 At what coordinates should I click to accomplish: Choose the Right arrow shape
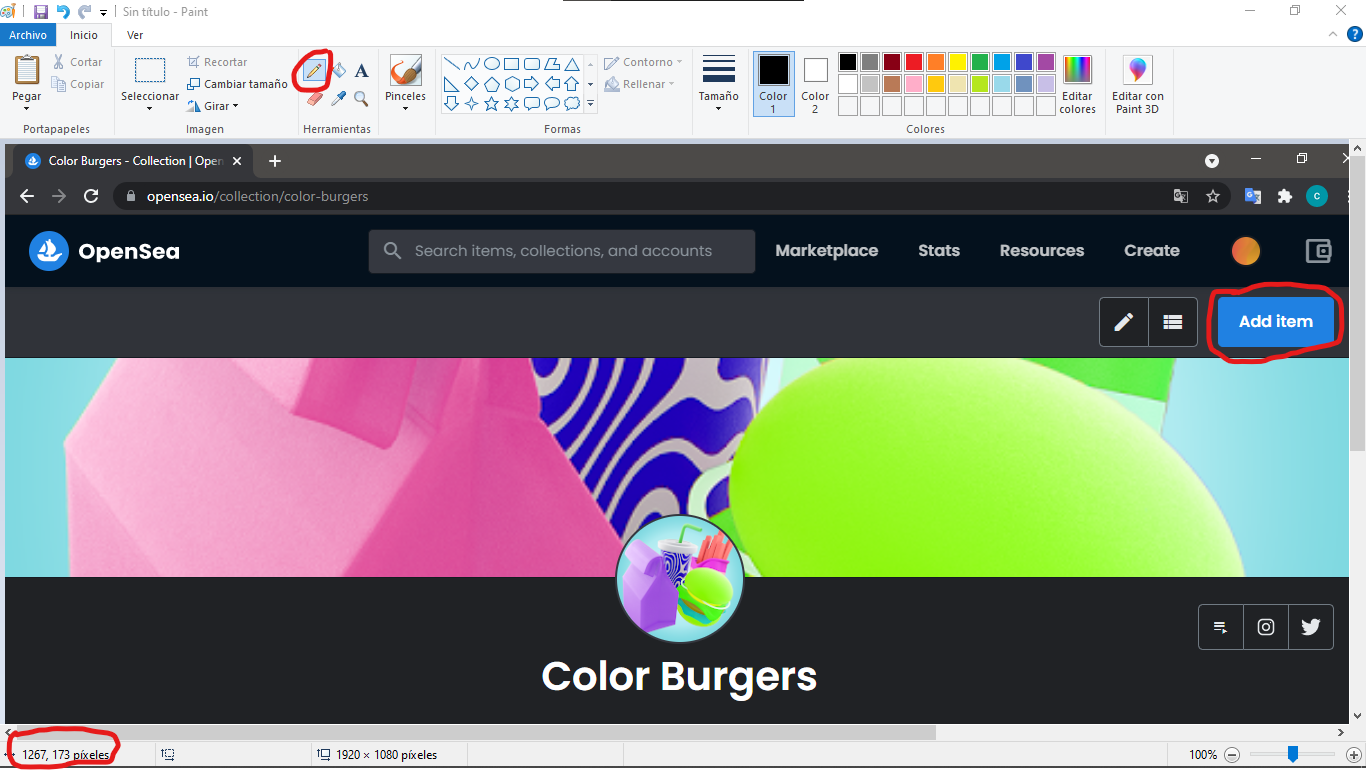531,84
